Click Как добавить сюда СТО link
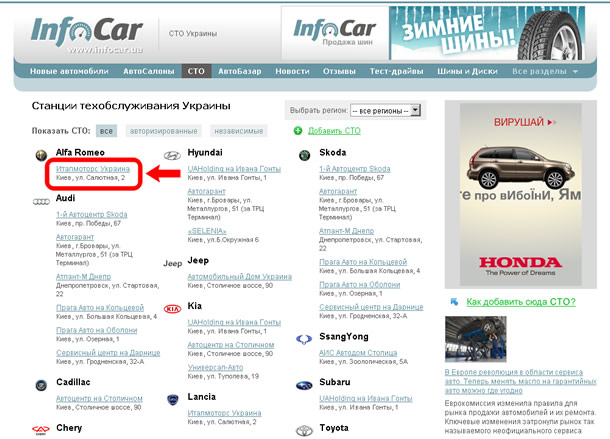Screen dimensions: 610x439 click(x=521, y=302)
